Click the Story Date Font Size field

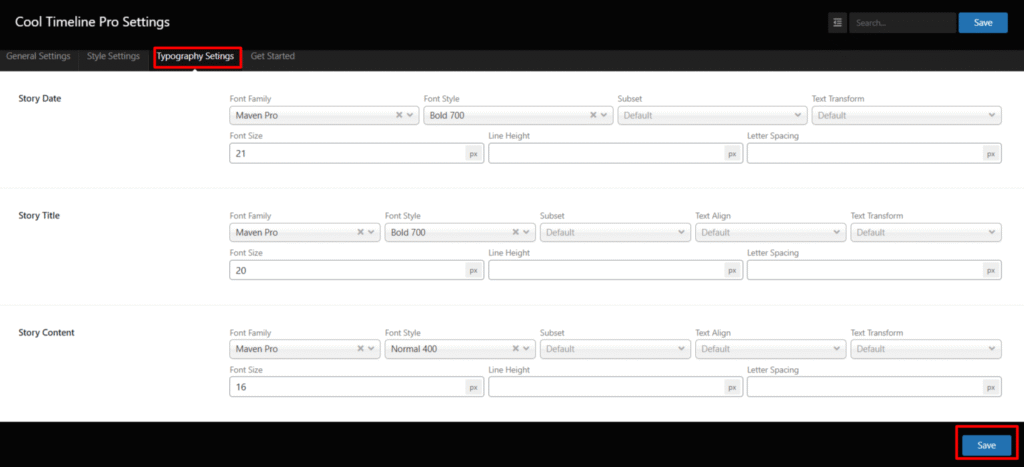(346, 154)
